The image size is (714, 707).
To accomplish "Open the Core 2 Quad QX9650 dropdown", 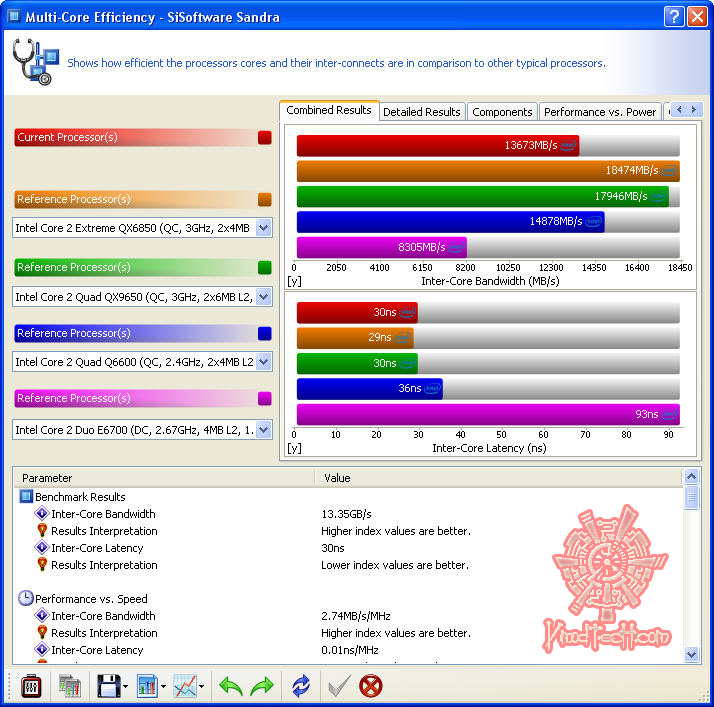I will click(x=264, y=297).
